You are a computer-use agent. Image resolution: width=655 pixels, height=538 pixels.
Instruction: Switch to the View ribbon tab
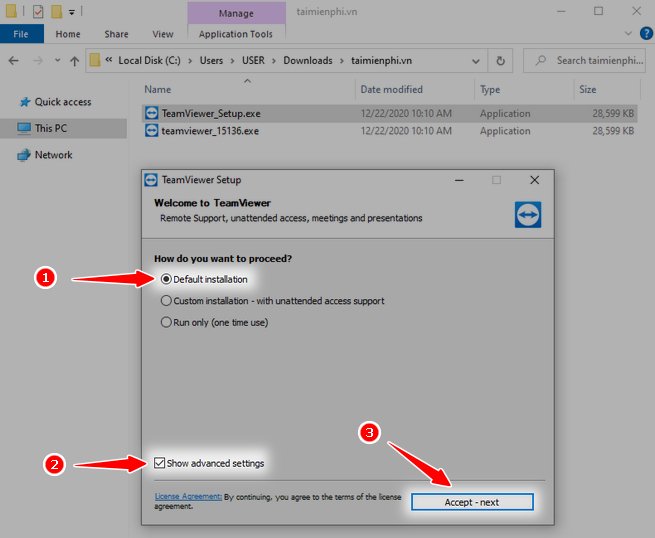coord(162,34)
